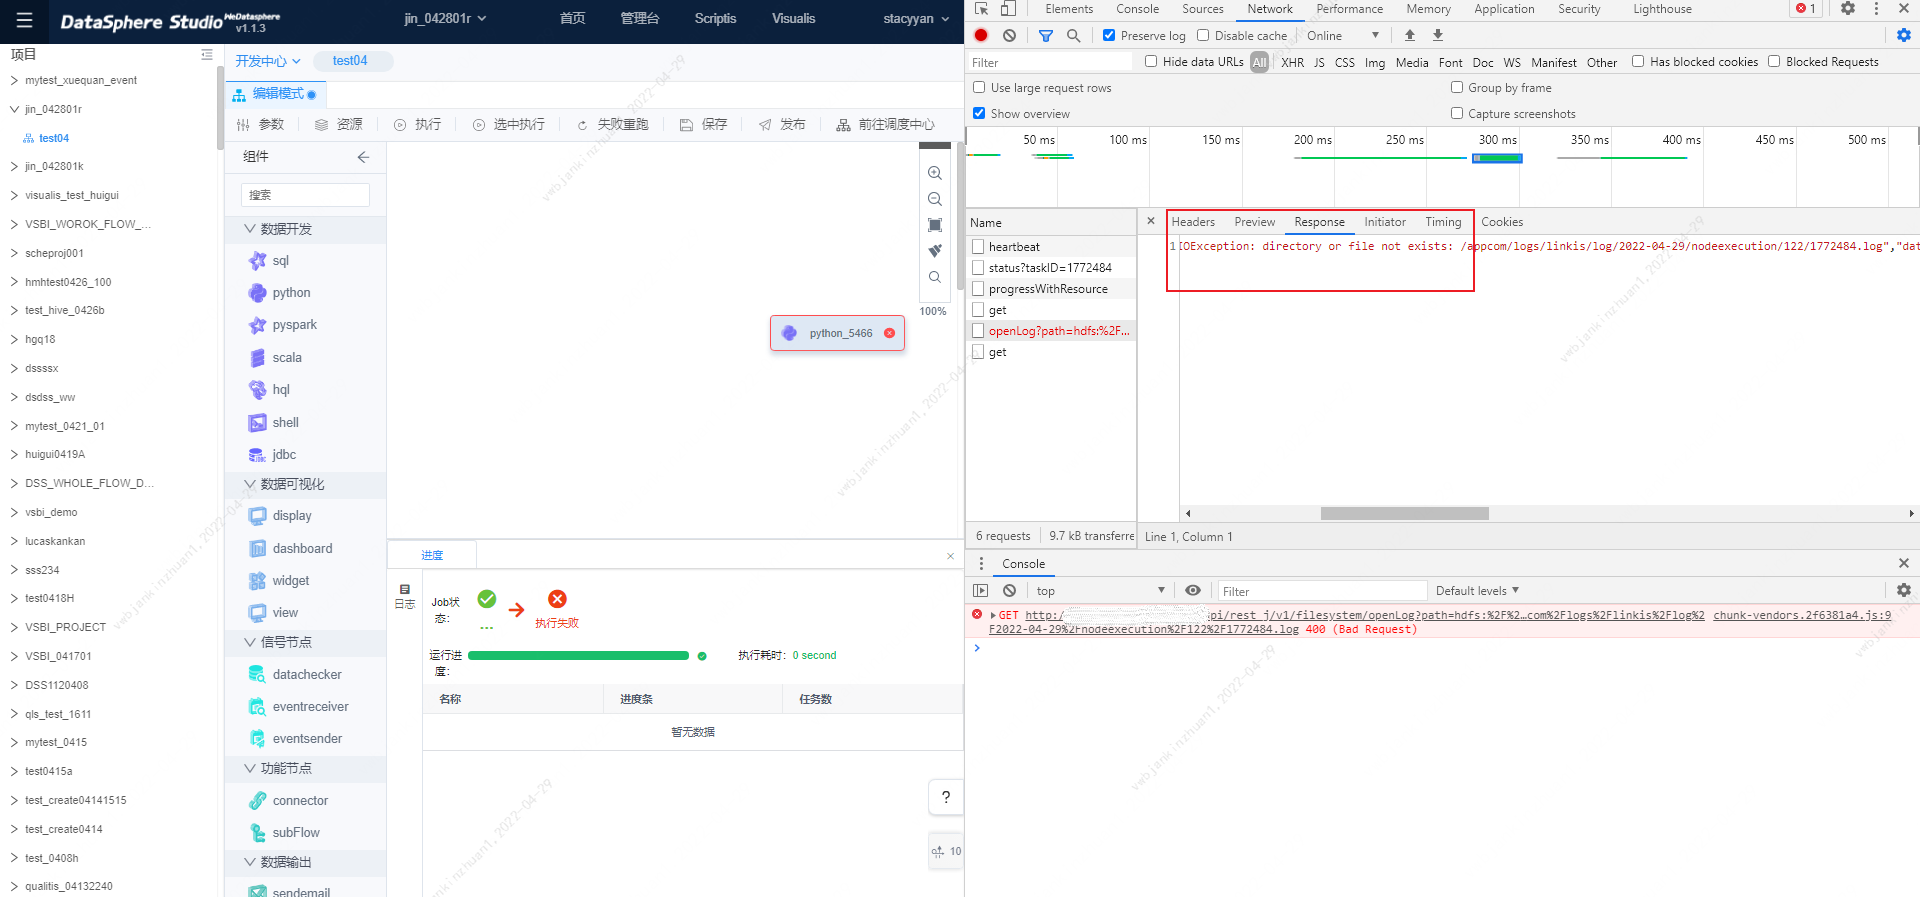Collapse the 数据可视化 component group
Viewport: 1920px width, 897px height.
coord(250,484)
